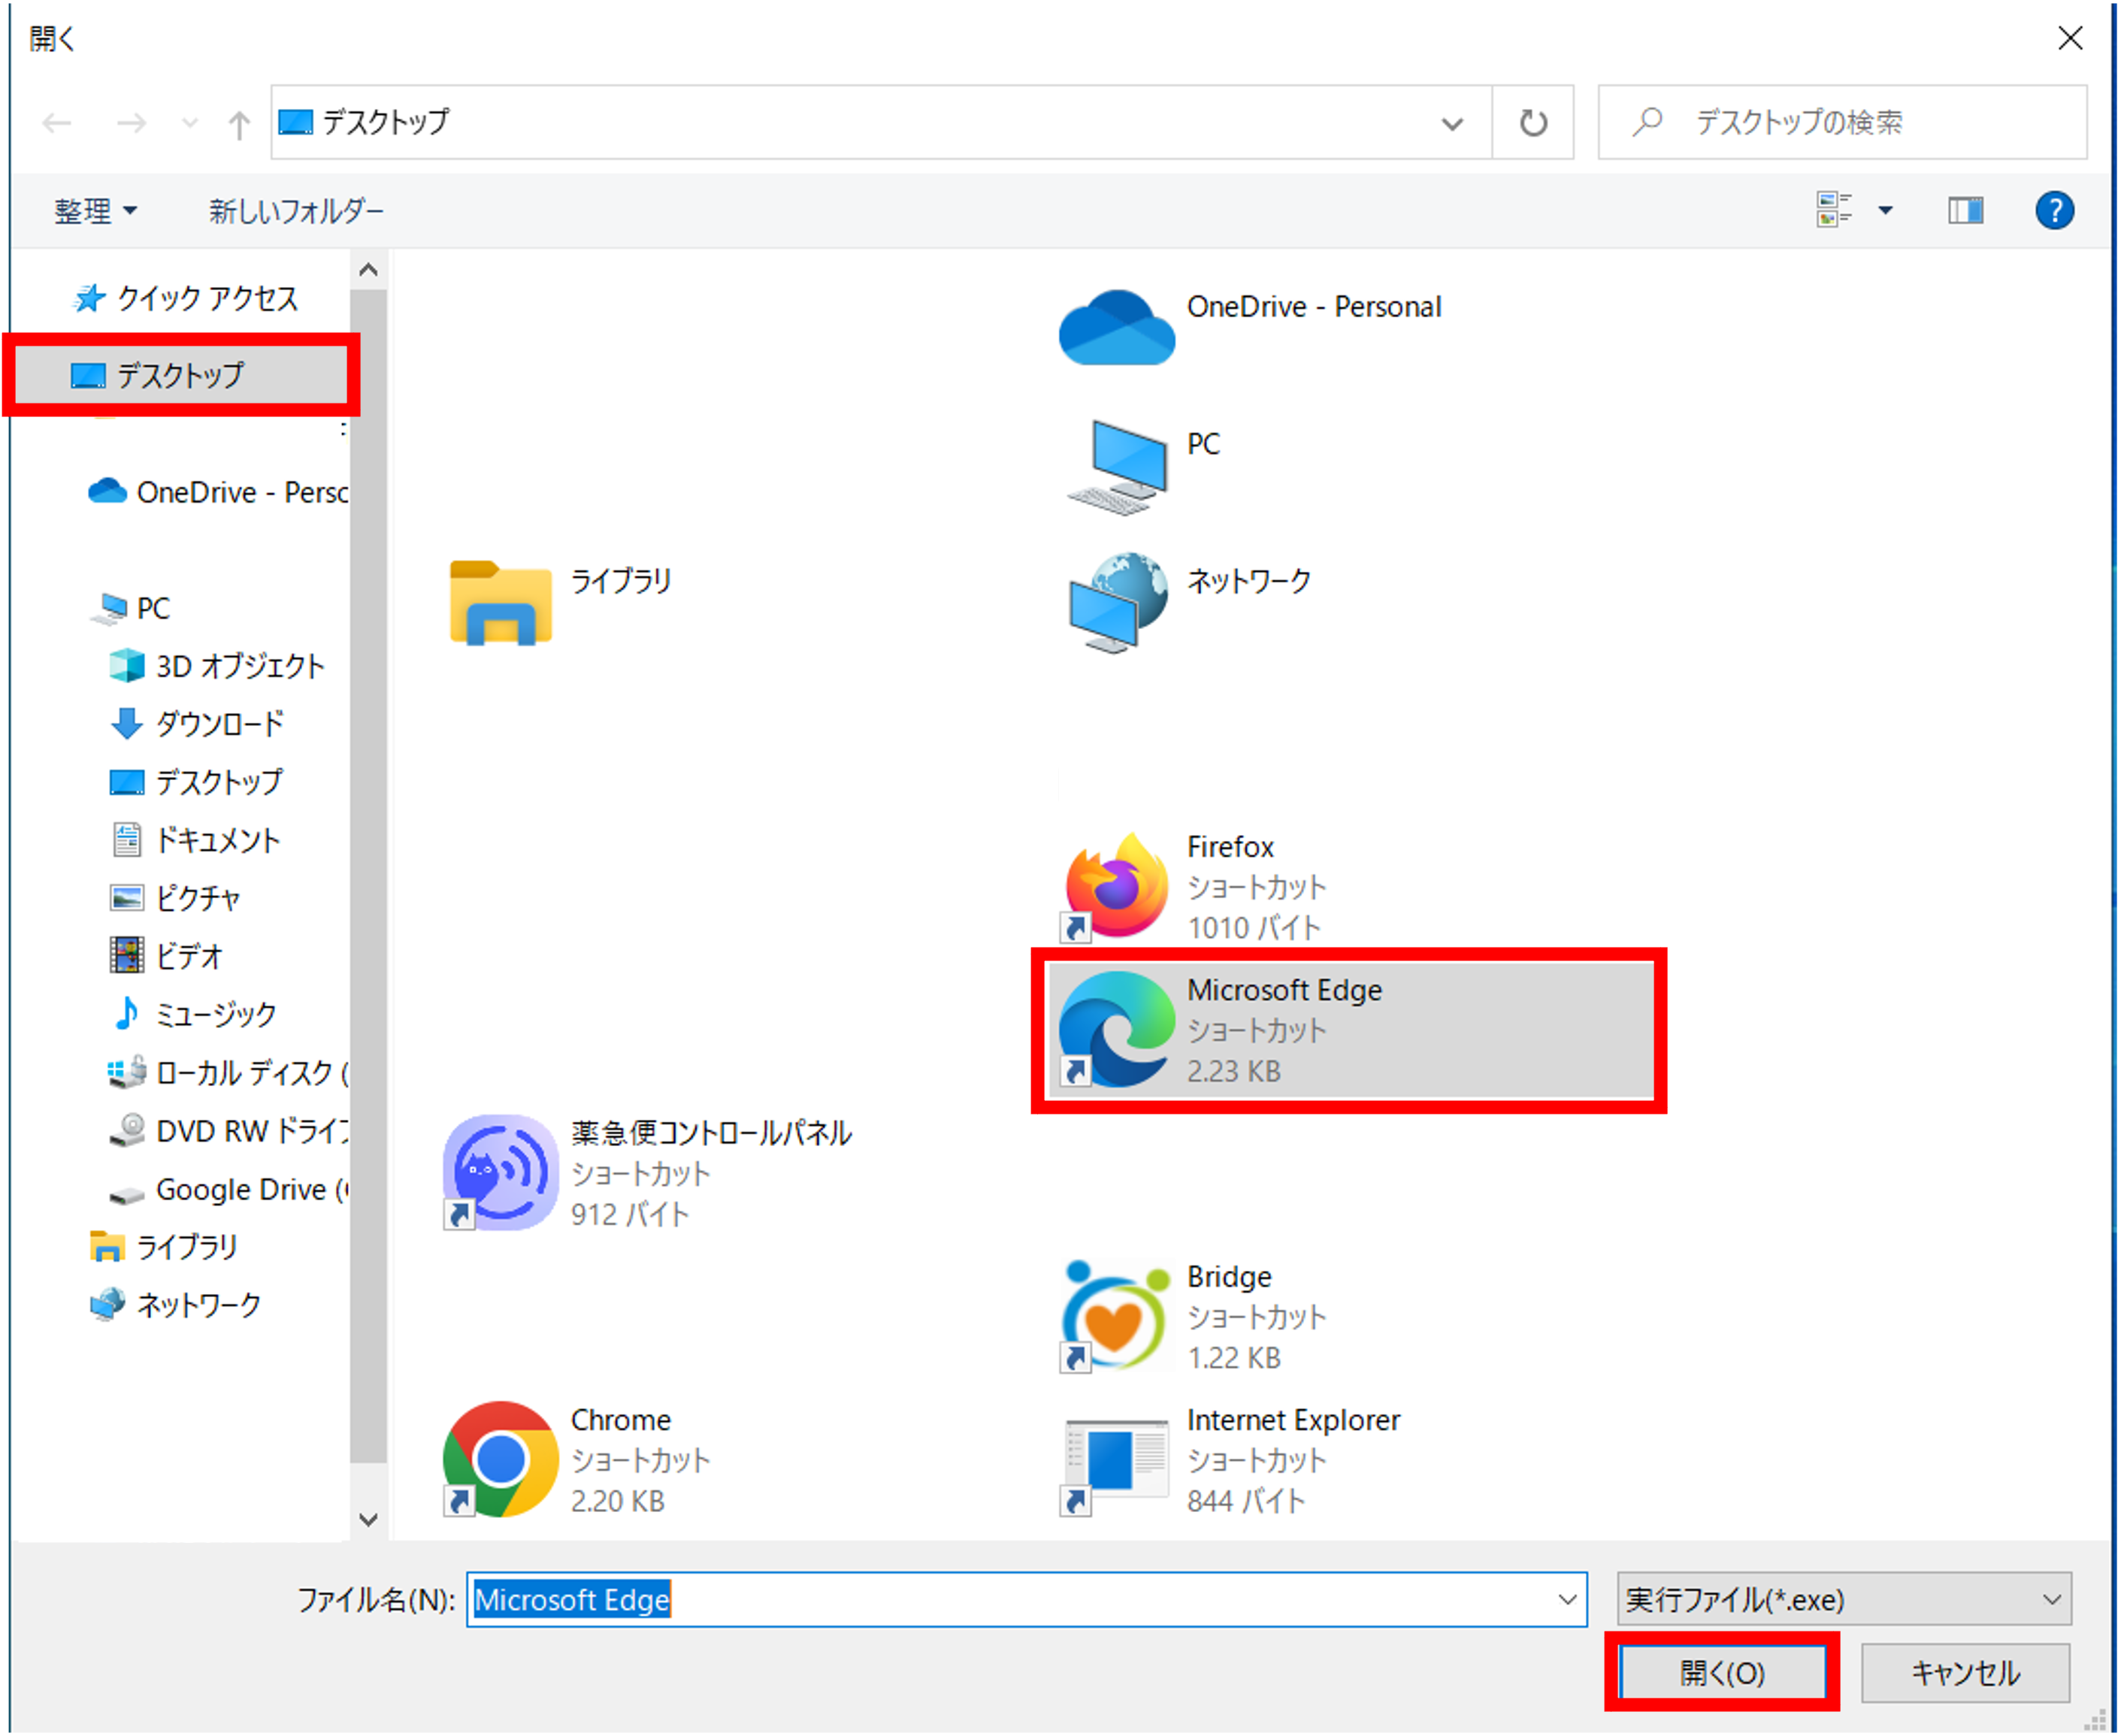The image size is (2118, 1736).
Task: Toggle the preview pane icon
Action: coord(1965,211)
